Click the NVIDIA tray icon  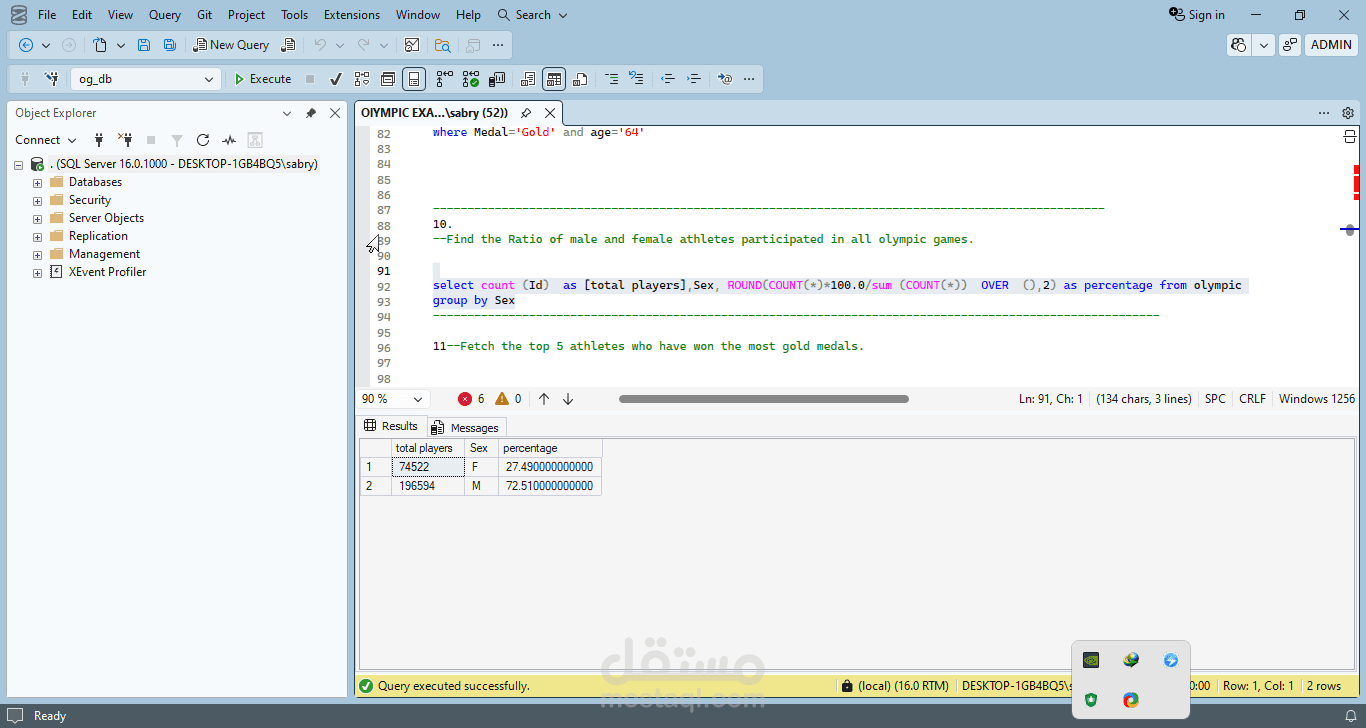(1091, 660)
